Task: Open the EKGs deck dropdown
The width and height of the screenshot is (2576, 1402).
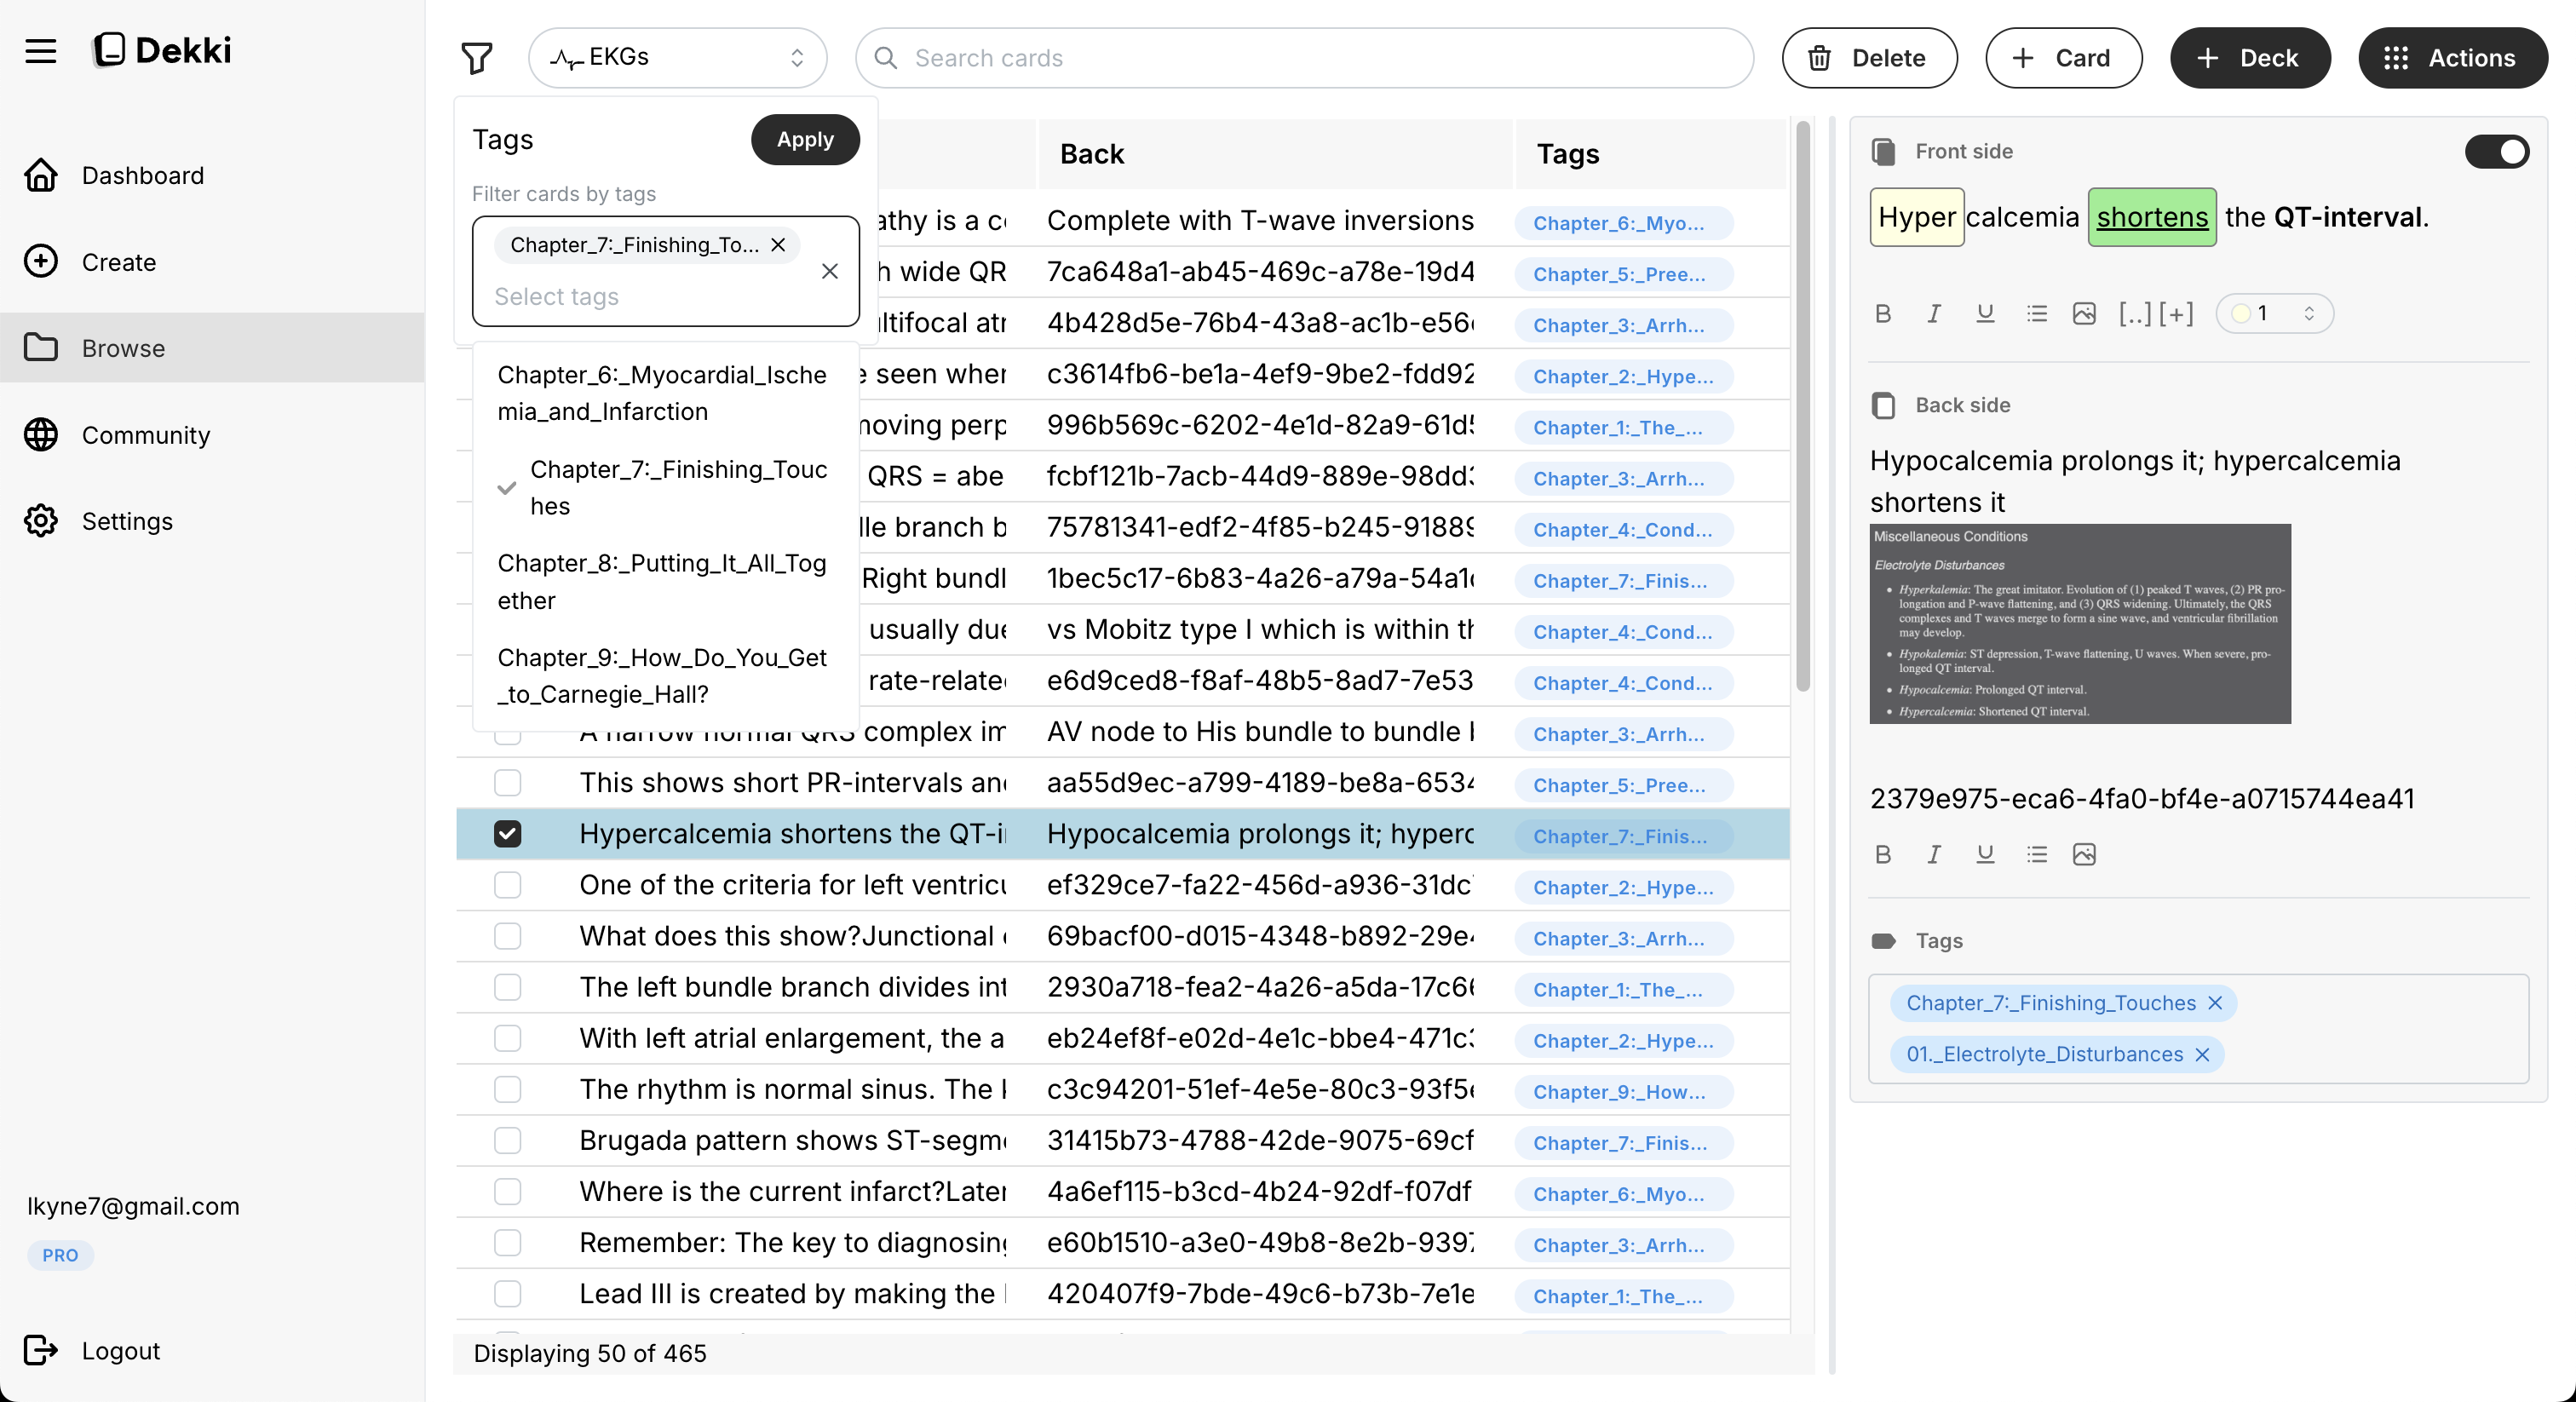Action: [x=677, y=58]
